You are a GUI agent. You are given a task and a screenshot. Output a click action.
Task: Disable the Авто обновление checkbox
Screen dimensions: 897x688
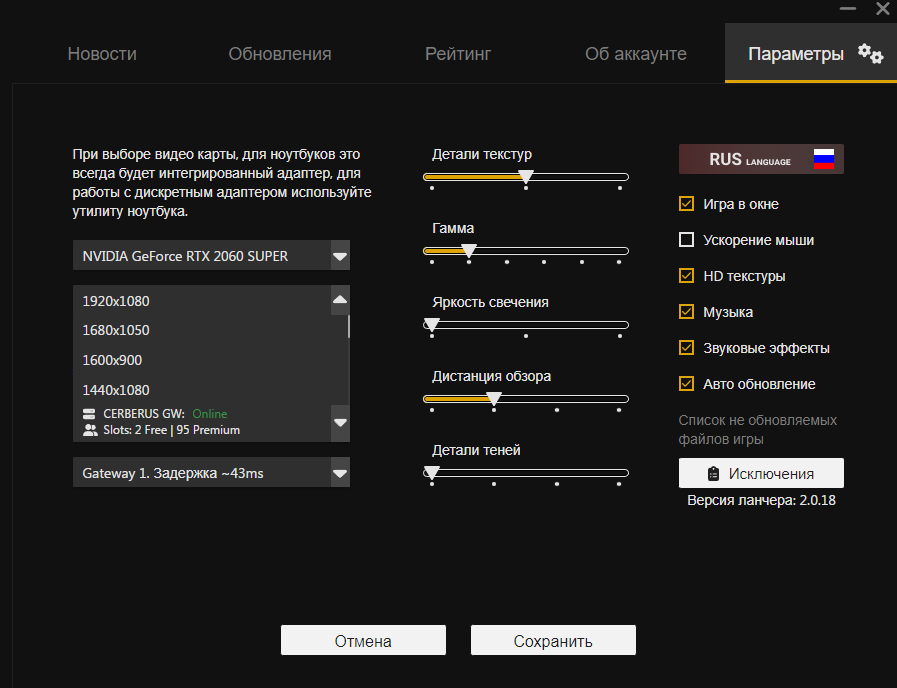tap(686, 384)
